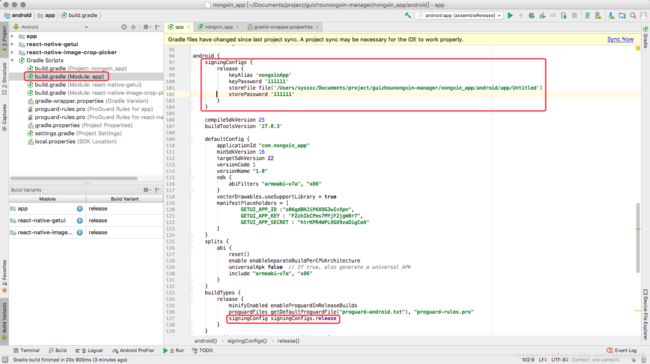Open the AVD Manager icon
The width and height of the screenshot is (650, 364).
[x=598, y=15]
